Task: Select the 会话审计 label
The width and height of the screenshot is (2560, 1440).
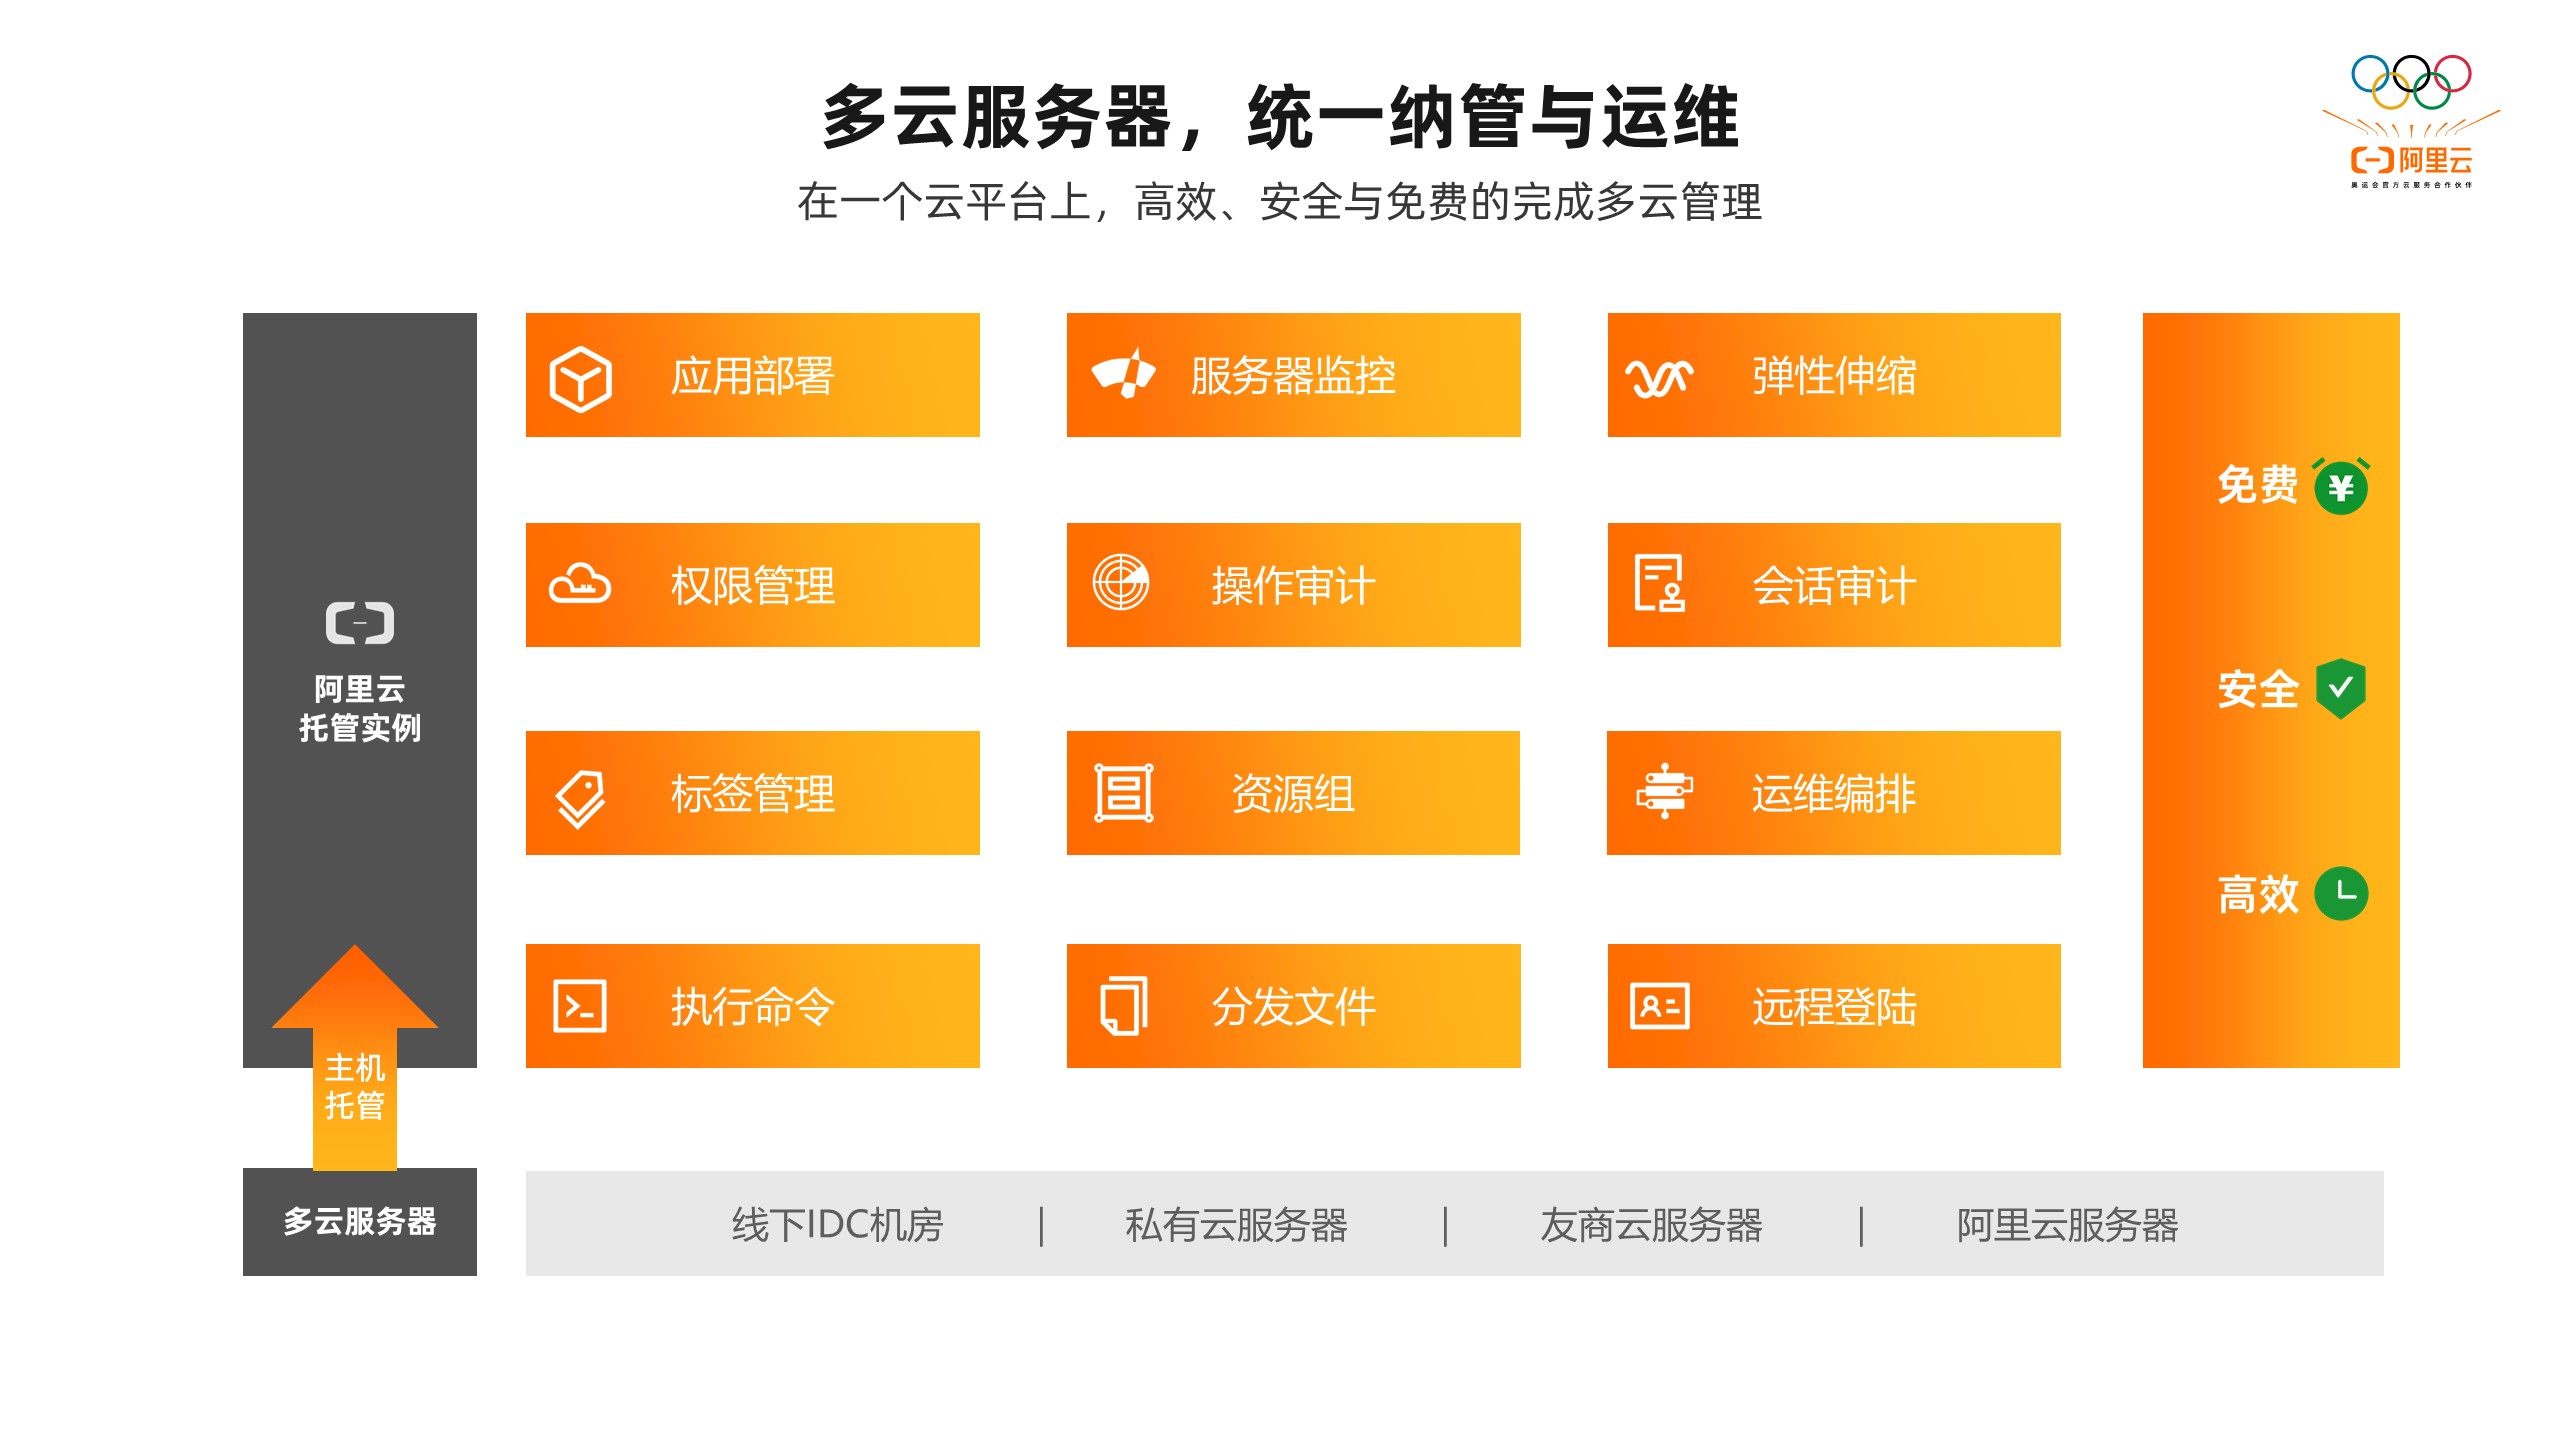Action: coord(1834,586)
